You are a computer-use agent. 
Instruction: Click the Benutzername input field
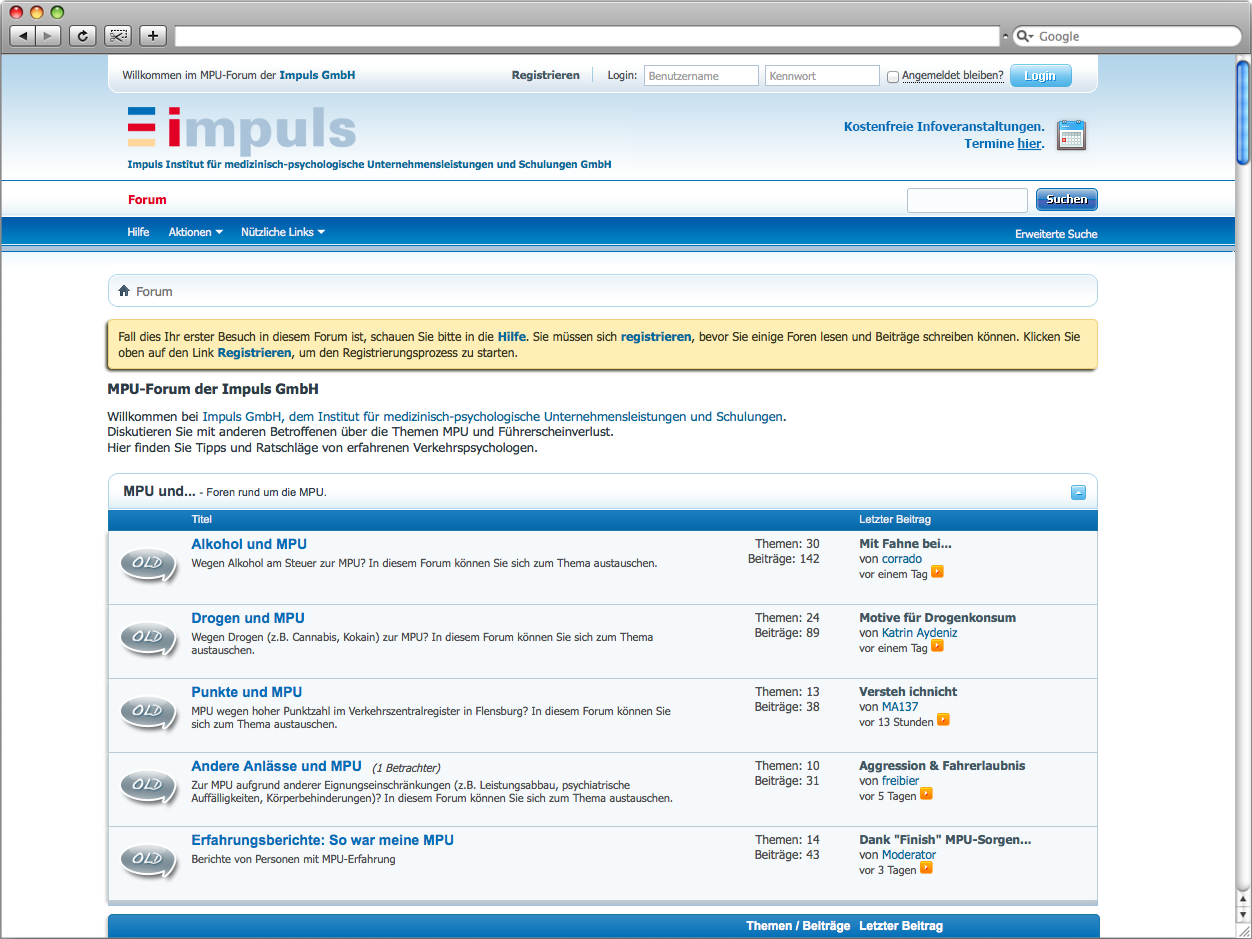[701, 76]
